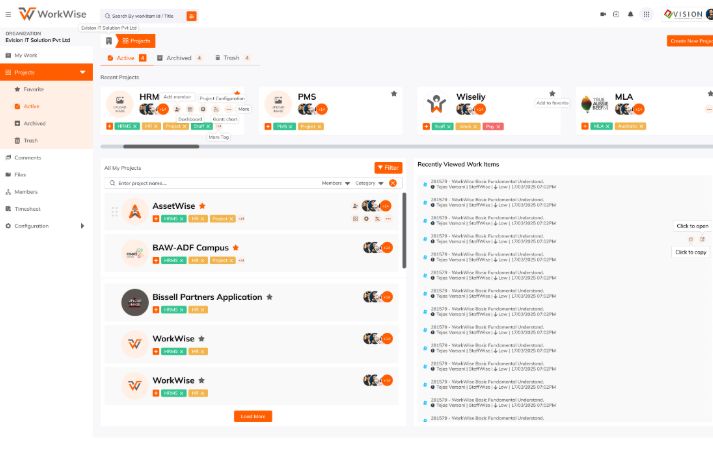Open Favorite under Projects in sidebar
This screenshot has width=713, height=469.
pyautogui.click(x=46, y=89)
